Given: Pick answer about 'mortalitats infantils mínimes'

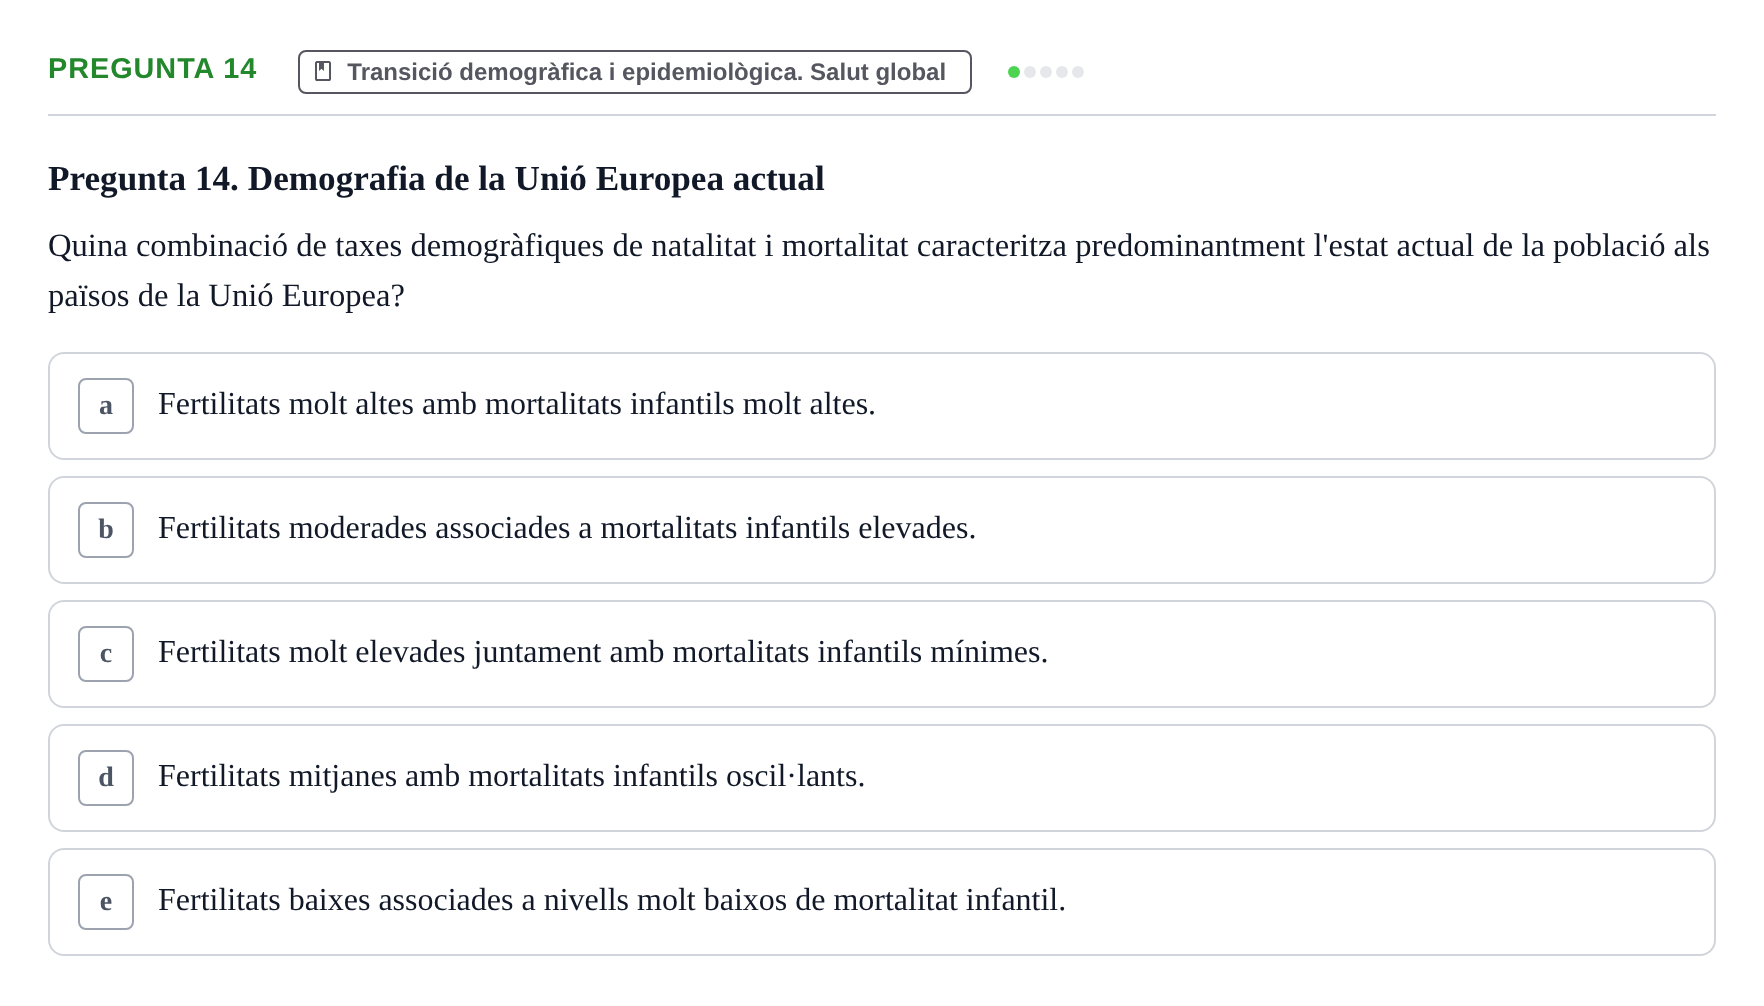Looking at the screenshot, I should [882, 654].
